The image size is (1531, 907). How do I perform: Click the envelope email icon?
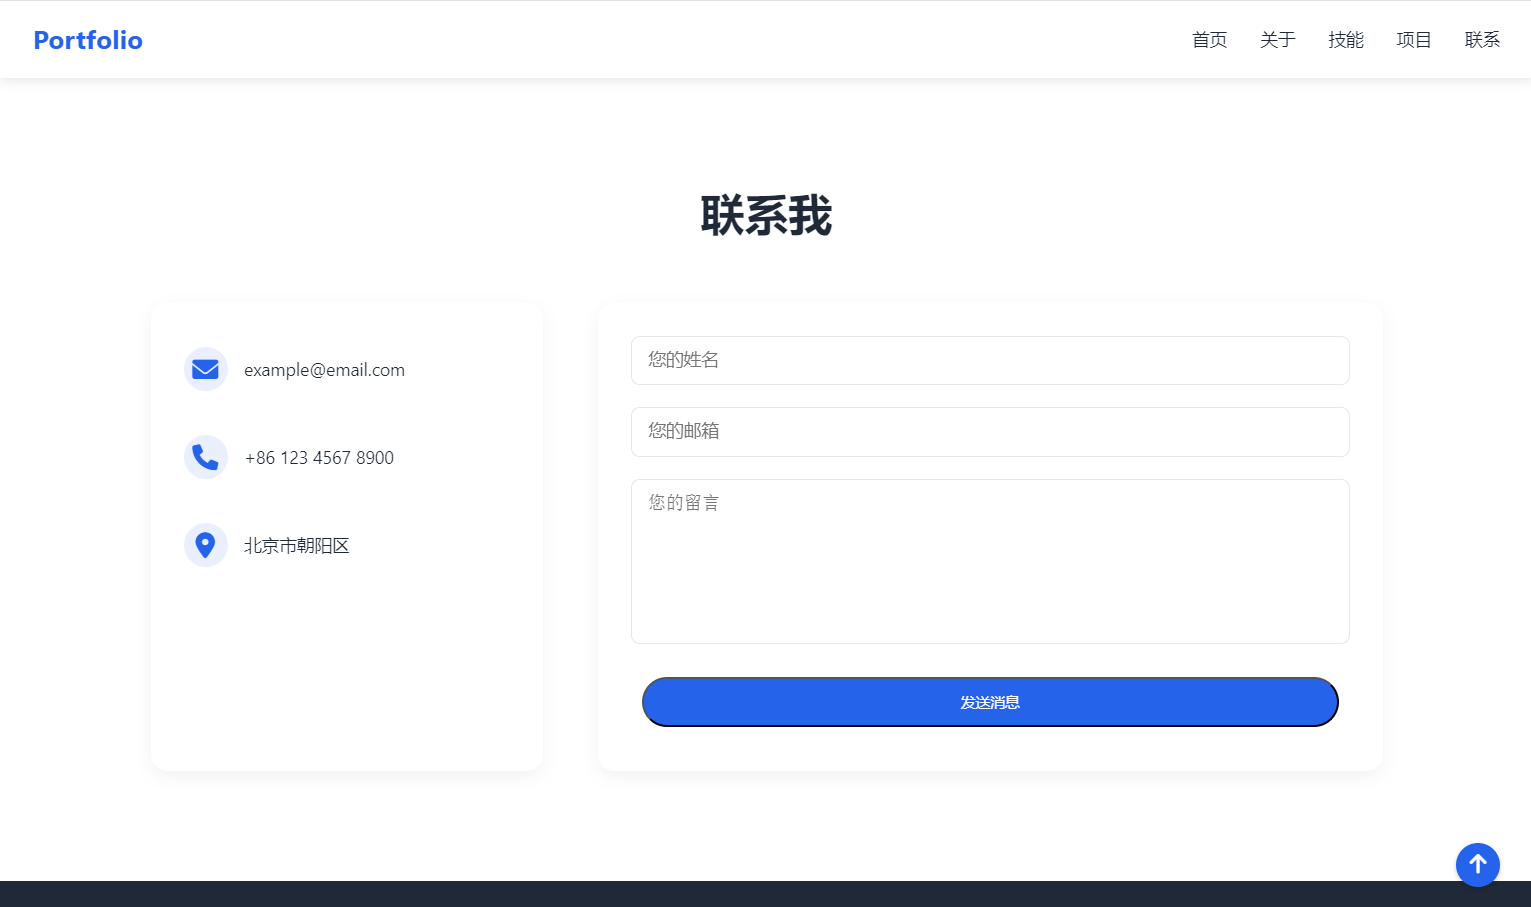[205, 370]
